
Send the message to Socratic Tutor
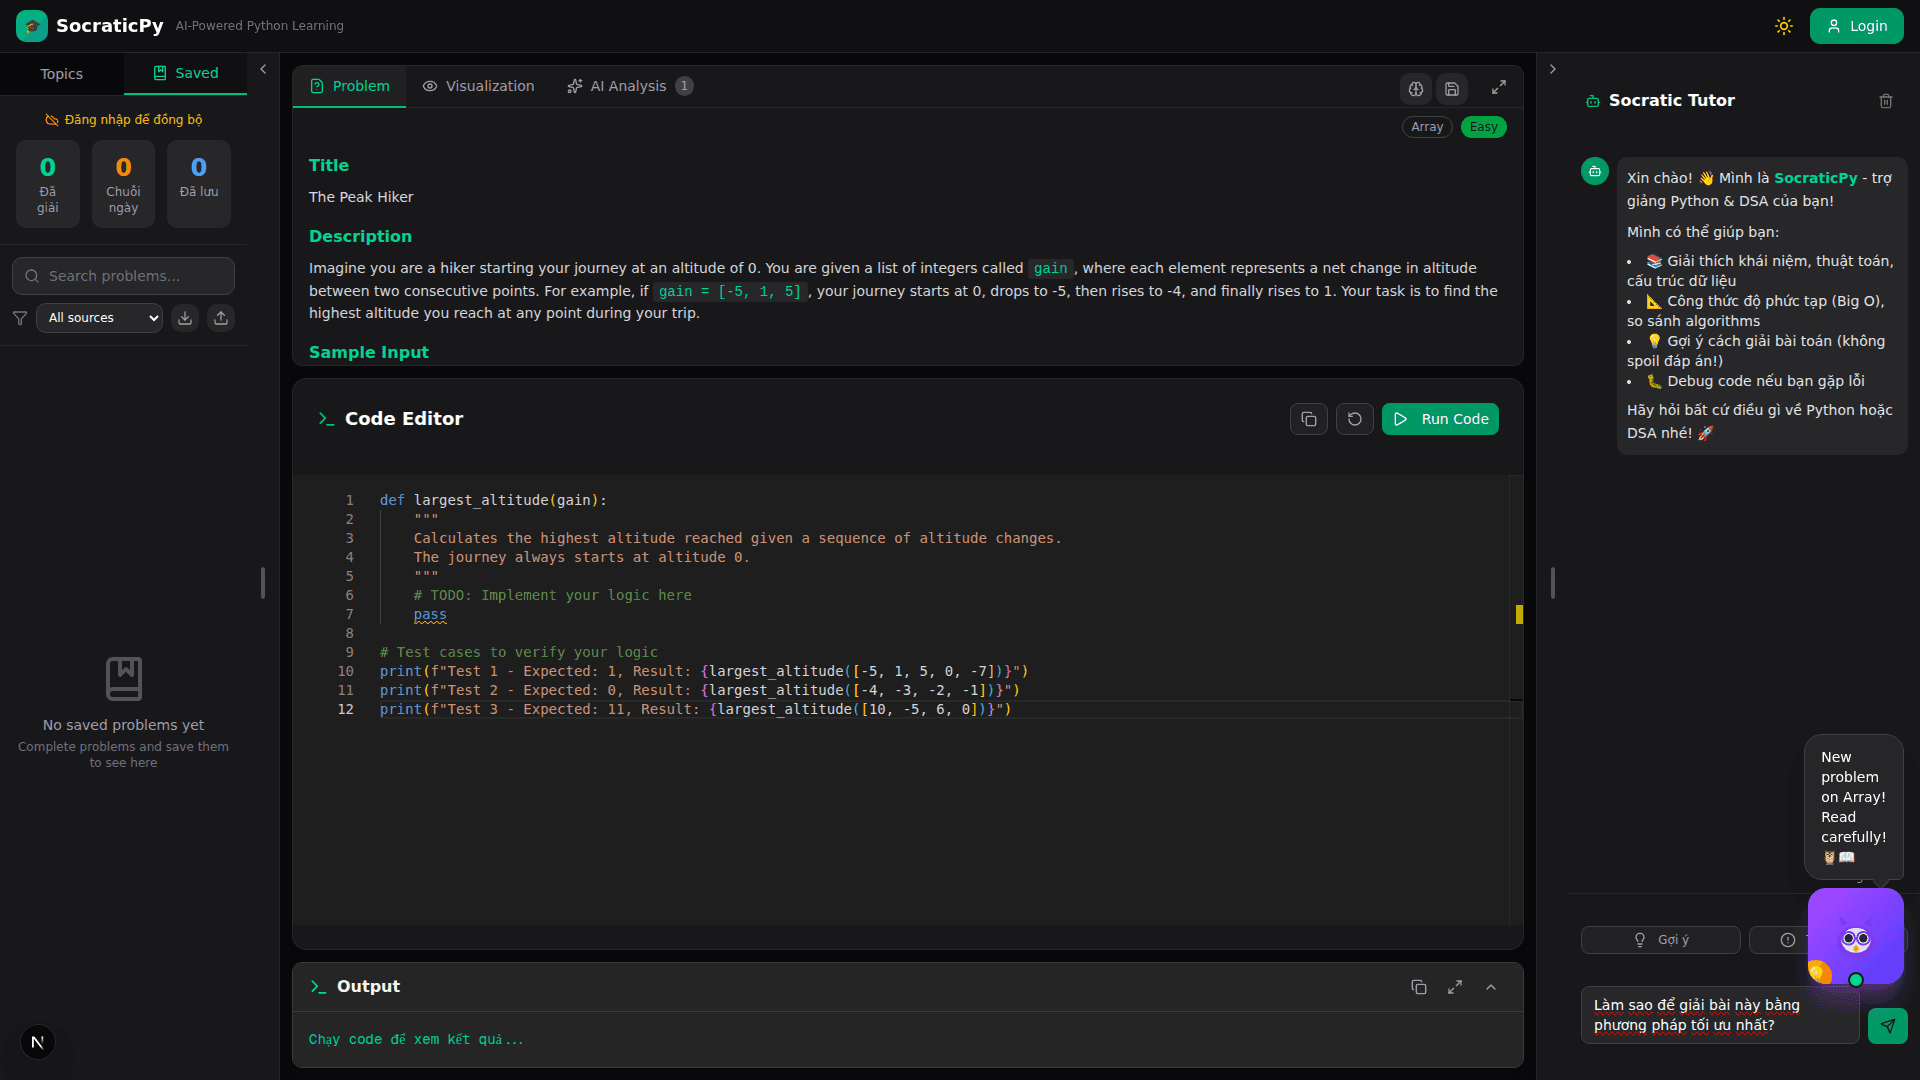coord(1887,1026)
